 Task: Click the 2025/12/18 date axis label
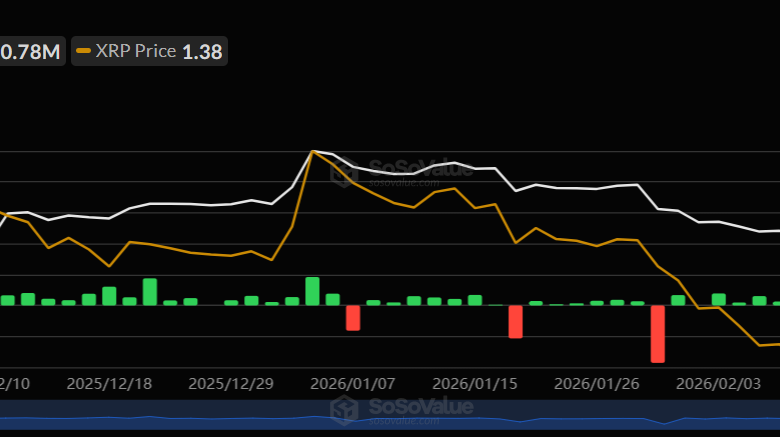[110, 383]
